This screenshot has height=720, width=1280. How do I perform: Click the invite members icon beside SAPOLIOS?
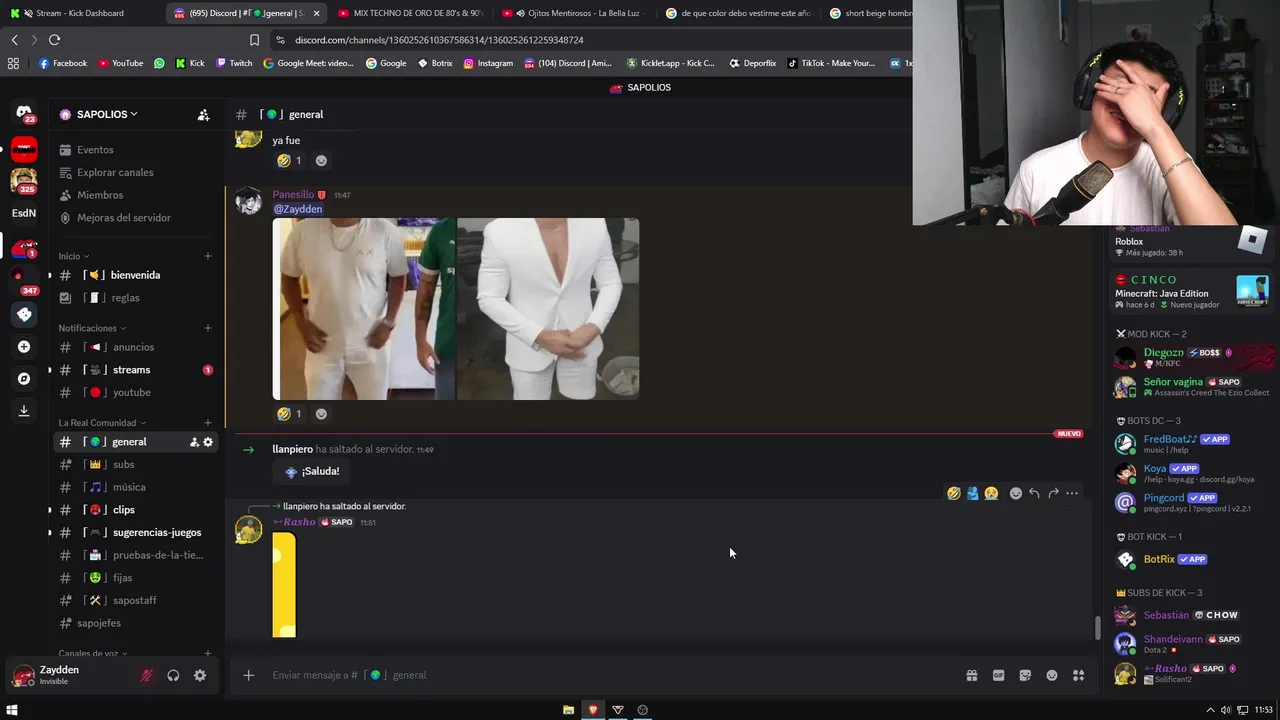pos(204,115)
